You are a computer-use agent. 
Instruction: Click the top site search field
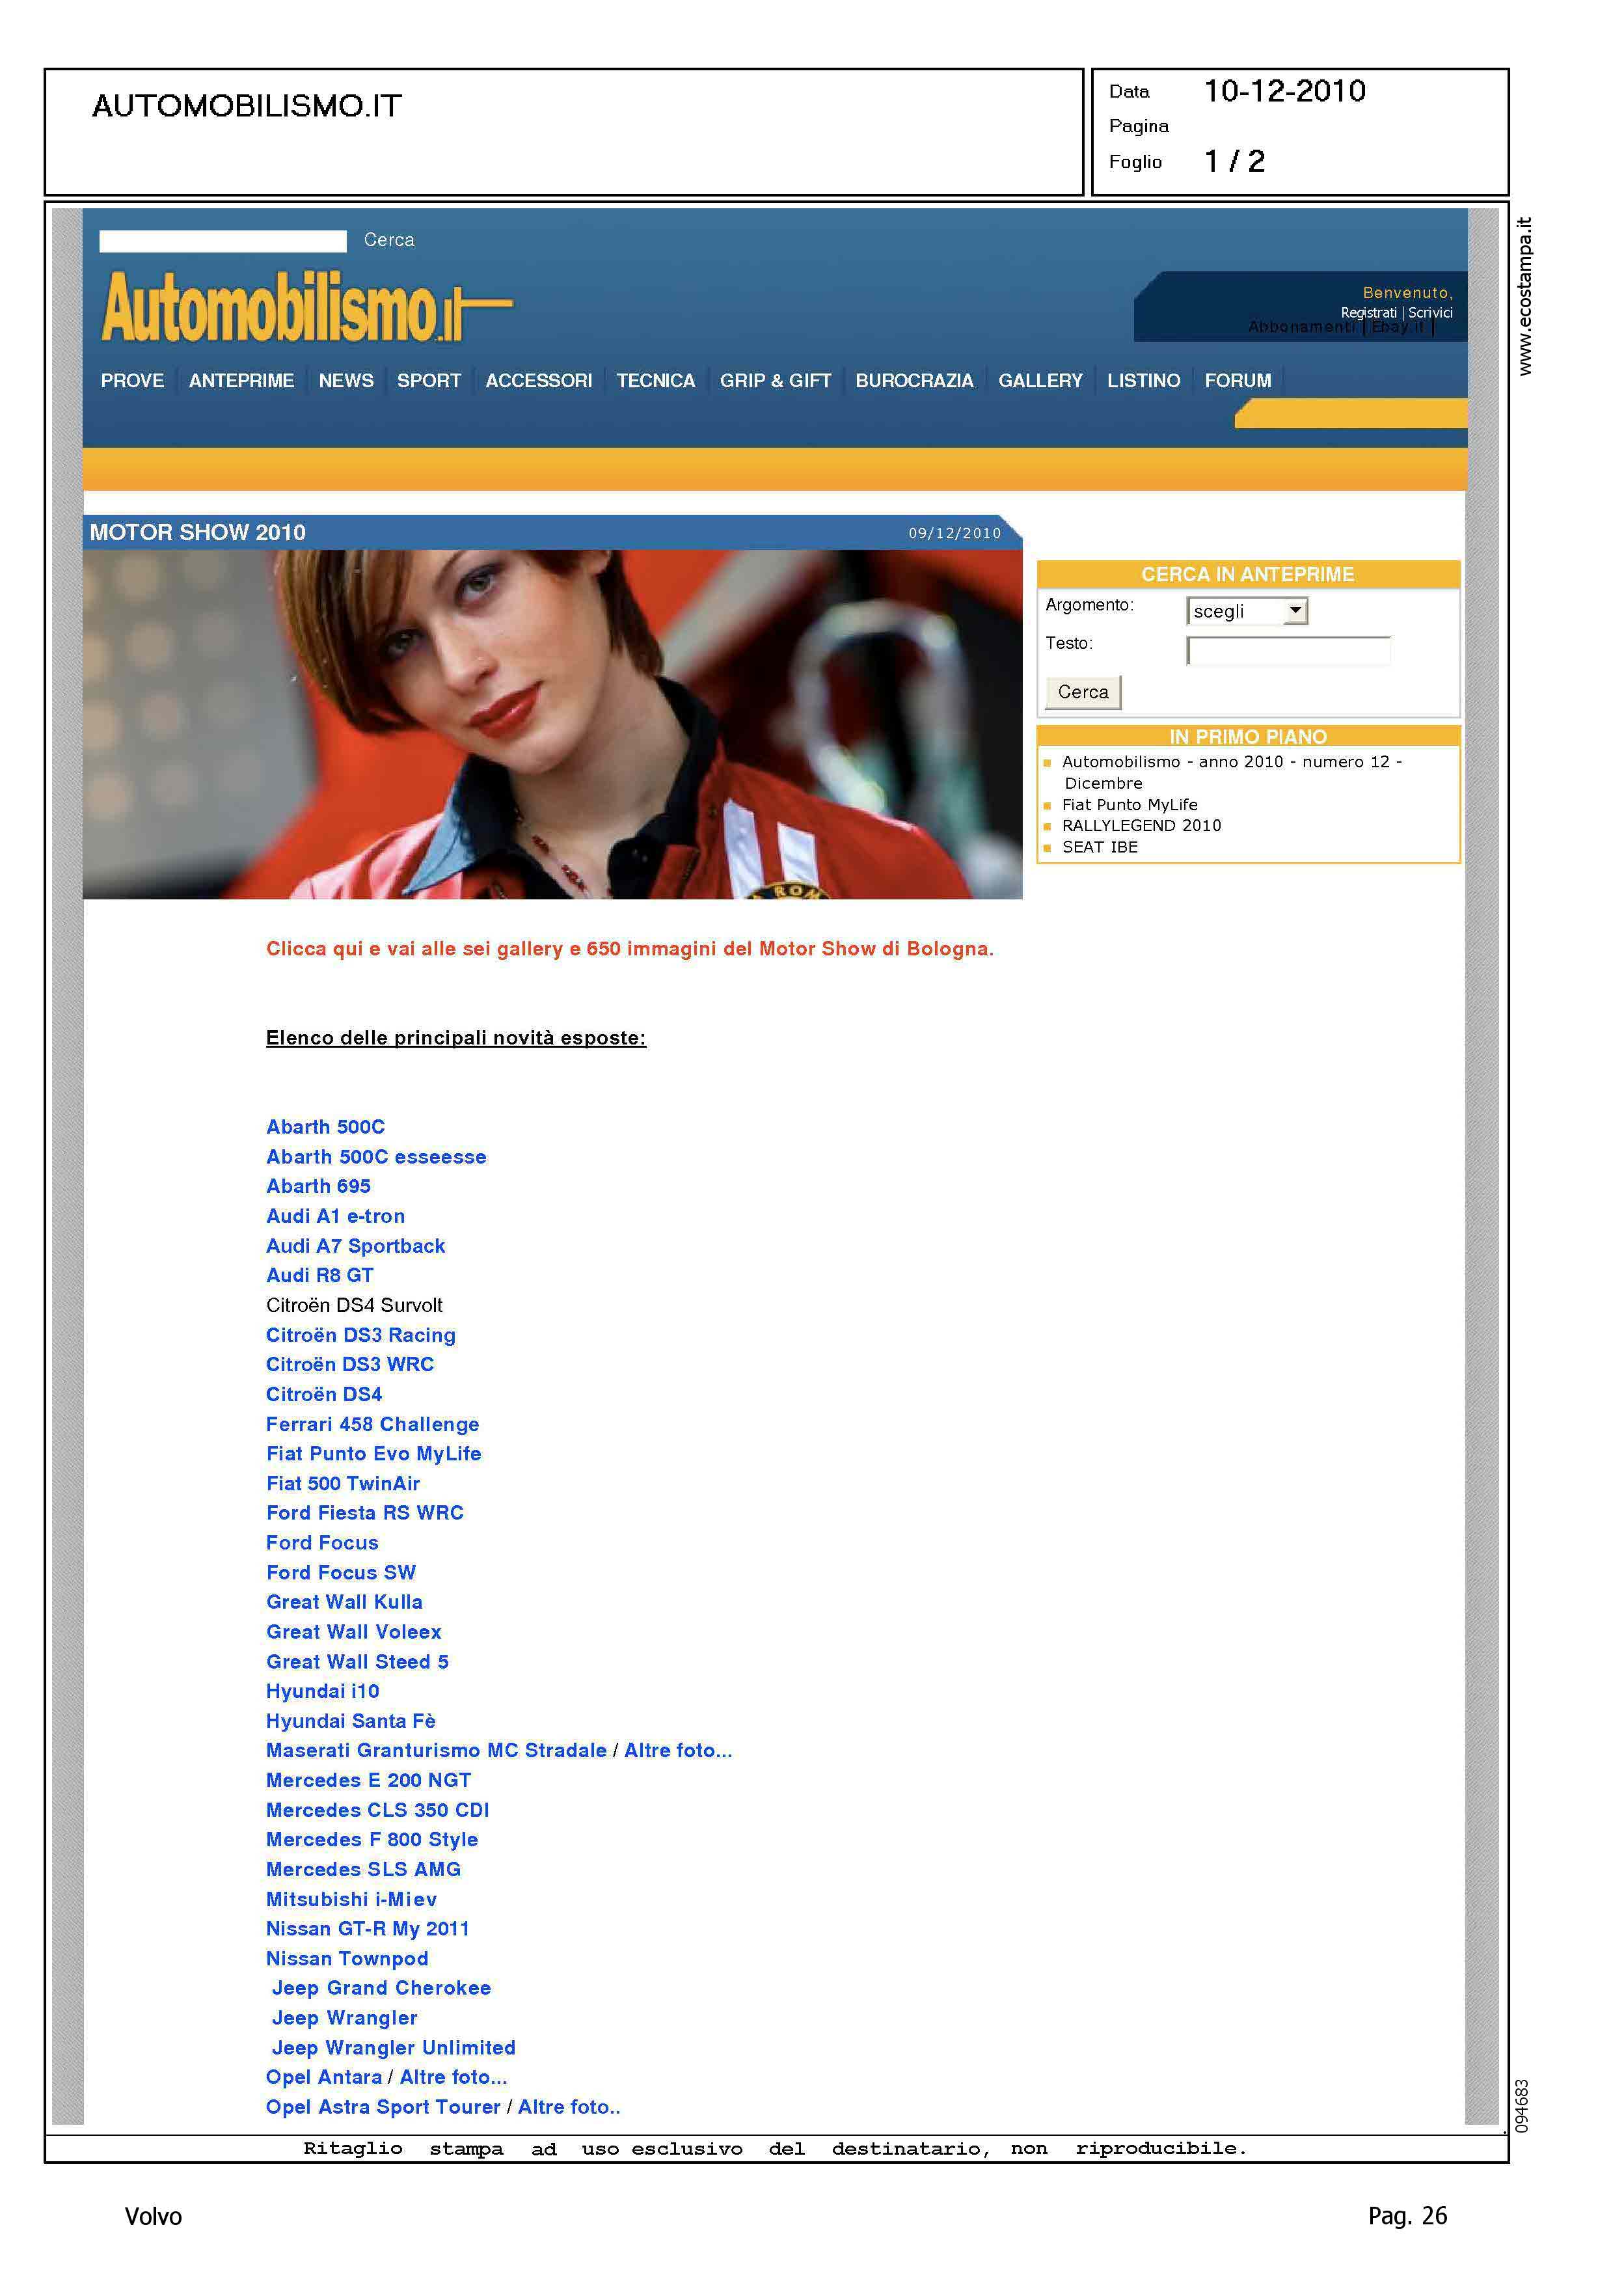coord(222,241)
